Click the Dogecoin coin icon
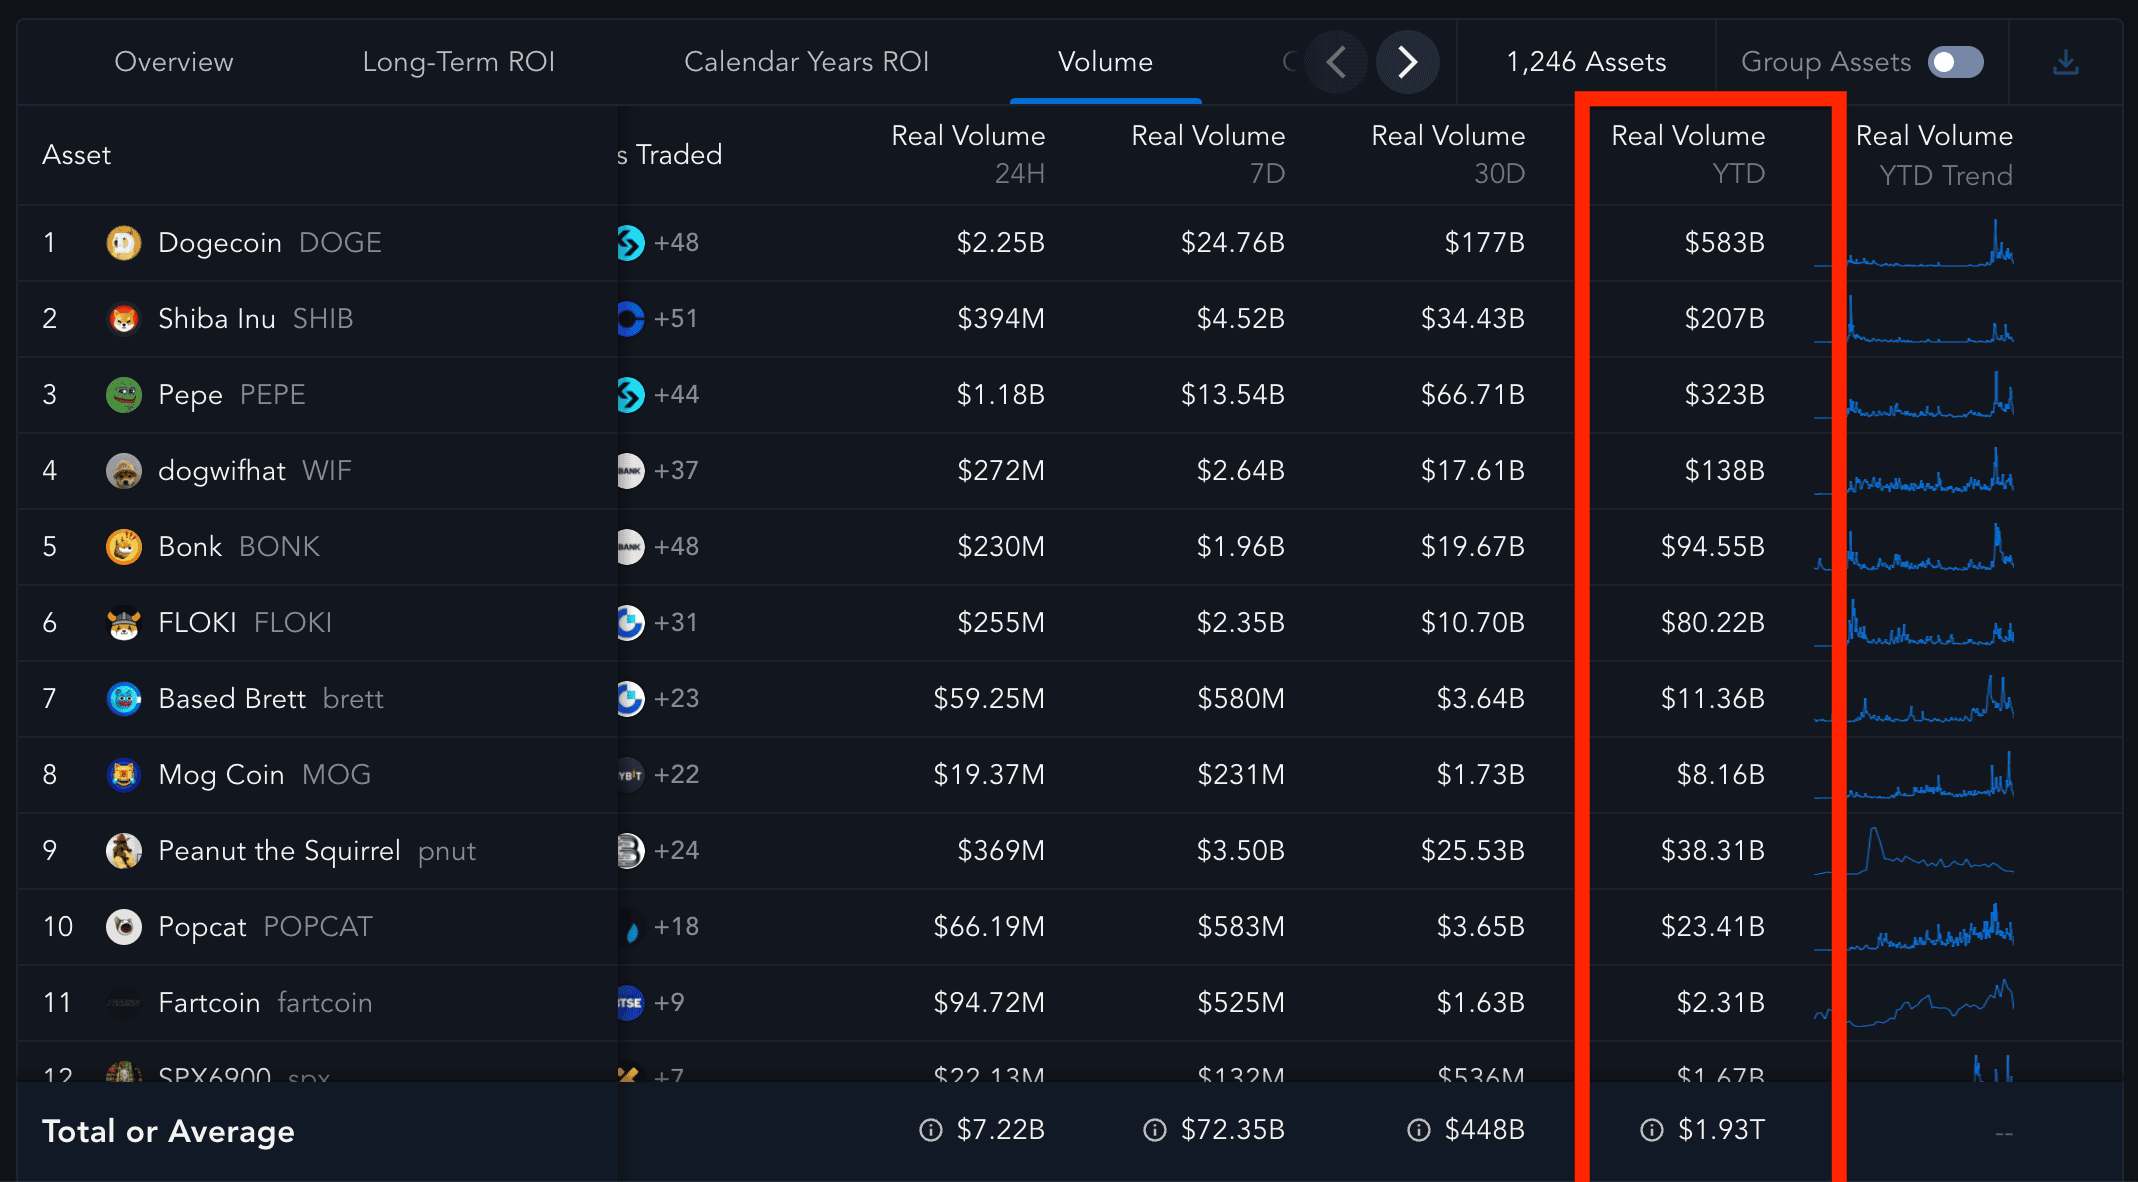The height and width of the screenshot is (1182, 2138). tap(124, 243)
